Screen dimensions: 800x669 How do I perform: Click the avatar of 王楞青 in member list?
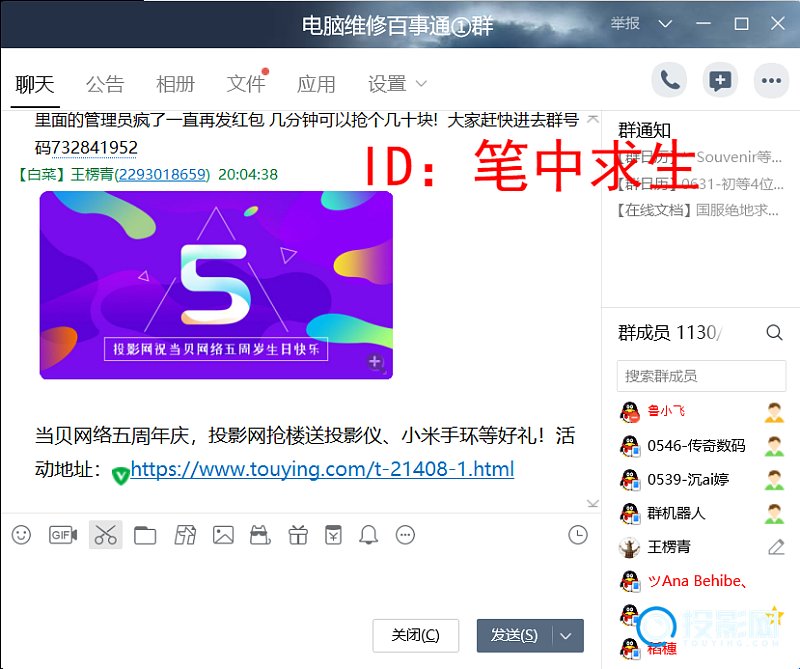pyautogui.click(x=630, y=547)
